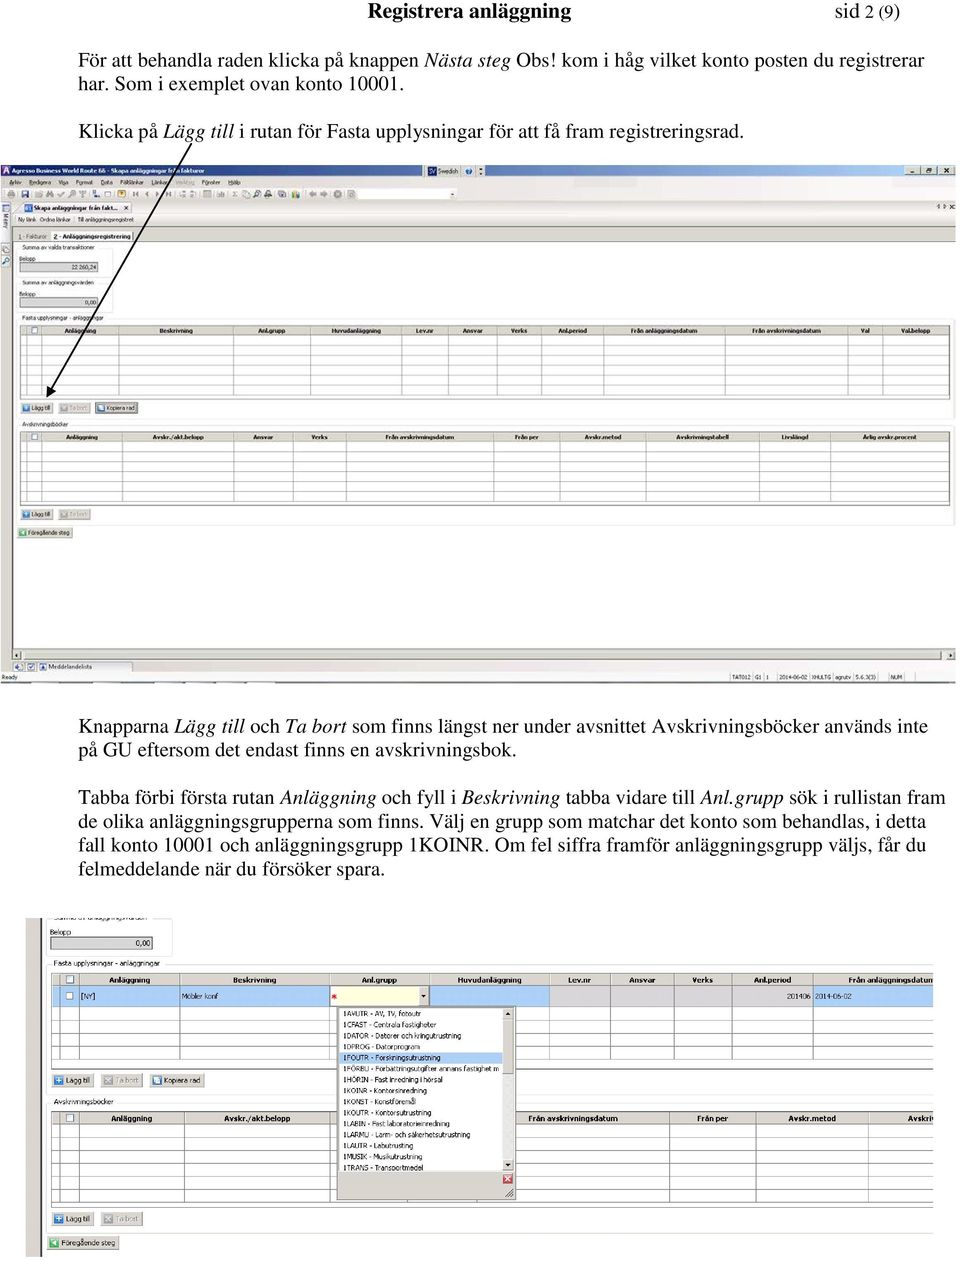Click the down arrow of the Anl.grupp list scrollbar
This screenshot has height=1261, width=960.
[x=508, y=1166]
